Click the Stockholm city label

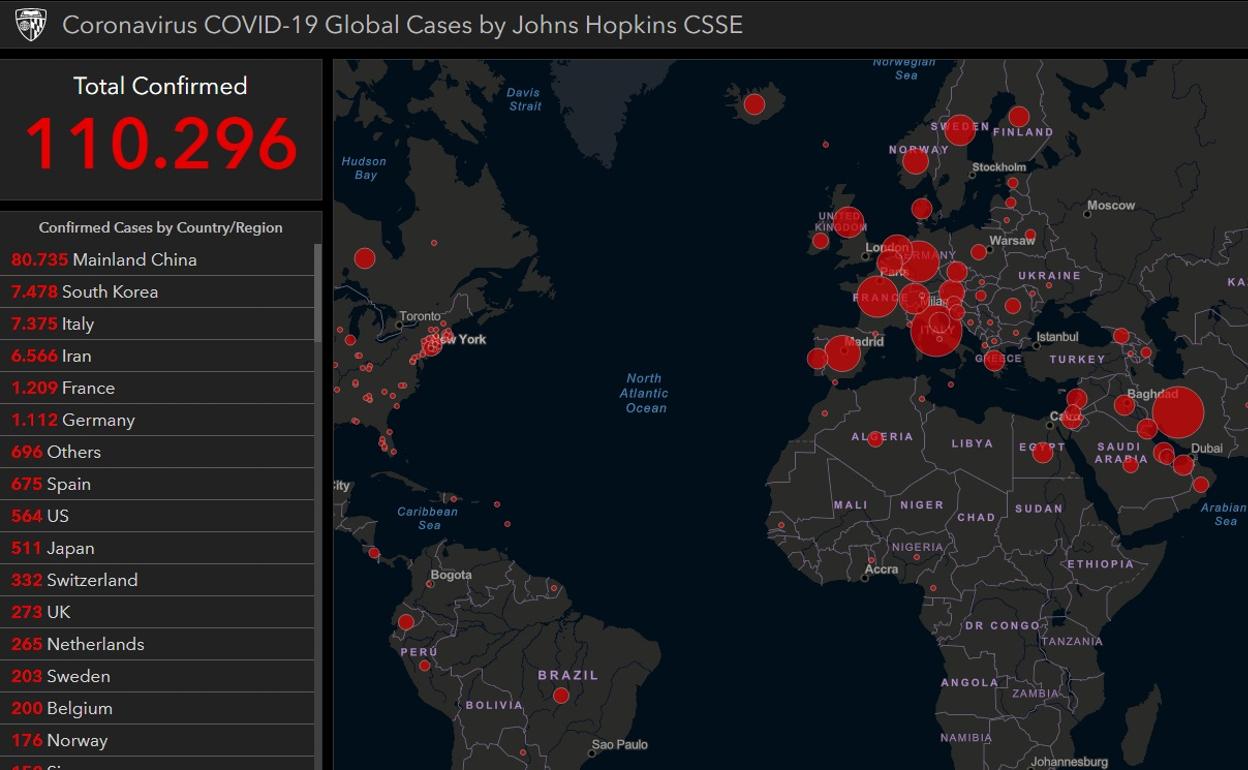[x=999, y=167]
